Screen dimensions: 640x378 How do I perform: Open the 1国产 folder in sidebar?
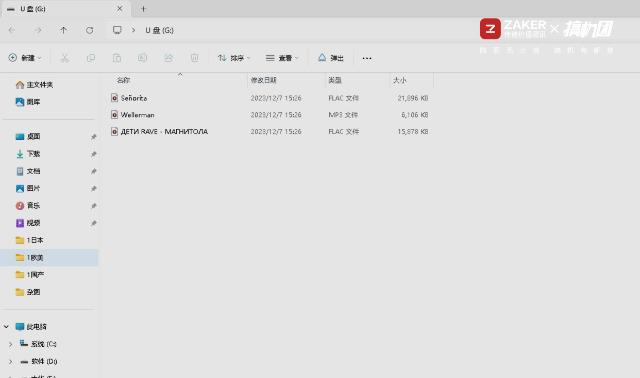(x=29, y=275)
